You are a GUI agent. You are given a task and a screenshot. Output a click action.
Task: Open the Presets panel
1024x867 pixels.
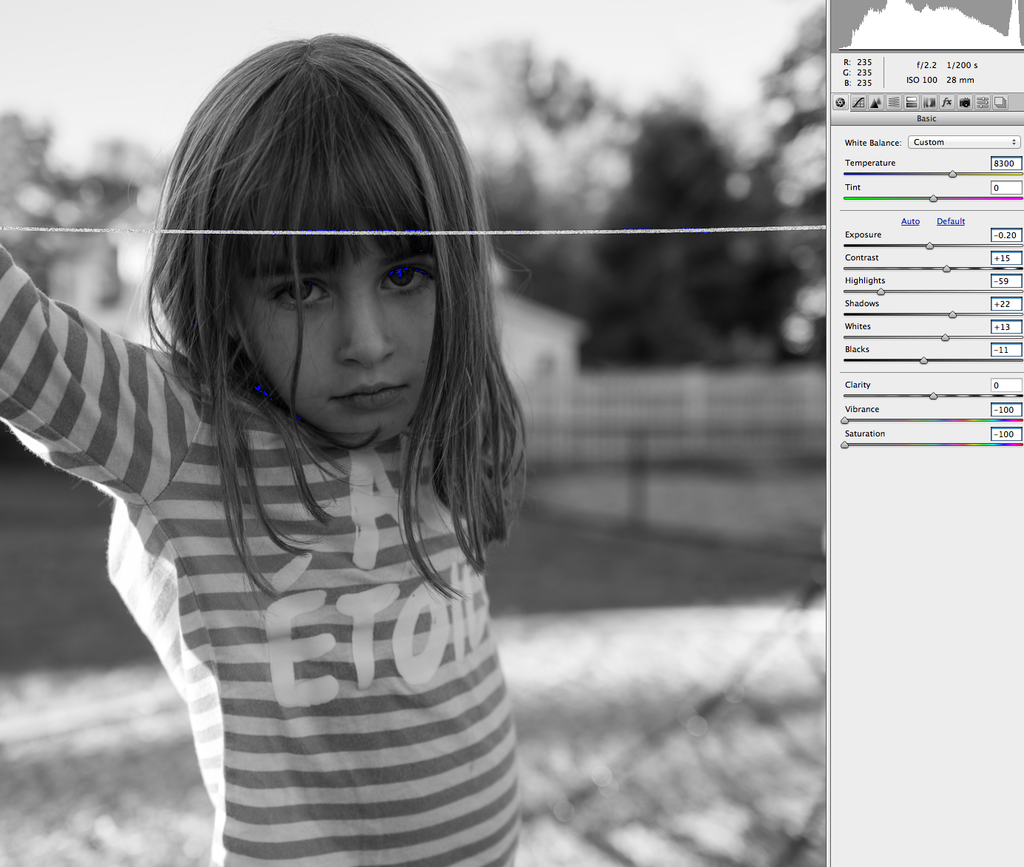click(x=981, y=102)
